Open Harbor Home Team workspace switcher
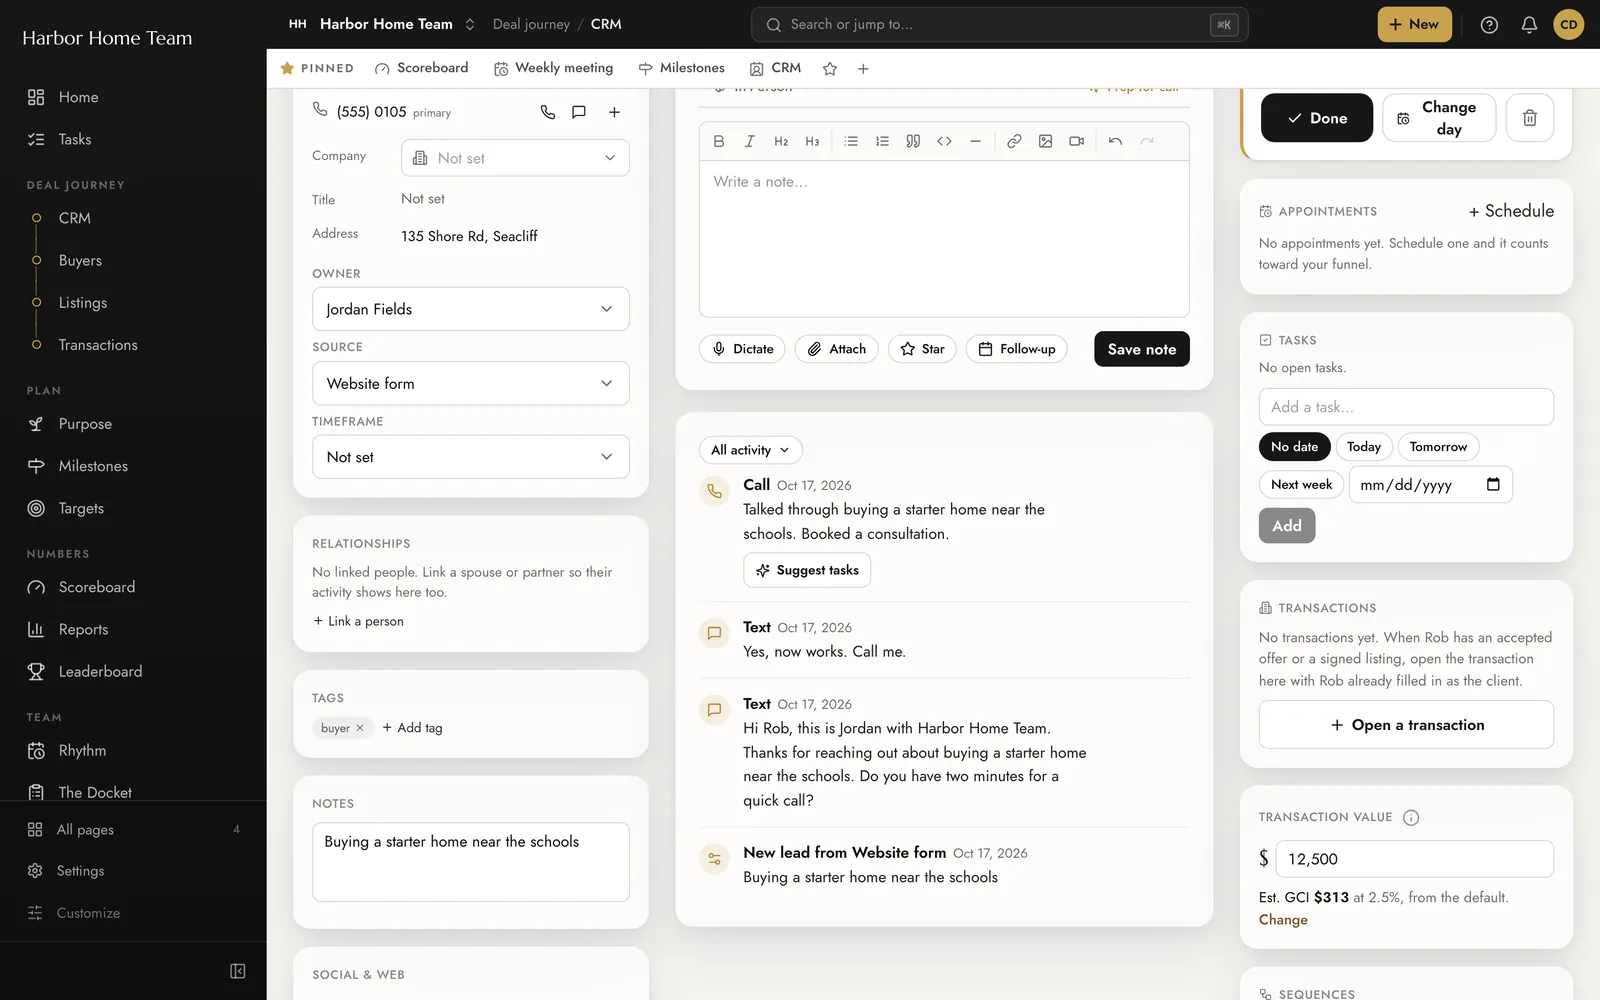Viewport: 1600px width, 1000px height. pyautogui.click(x=384, y=24)
